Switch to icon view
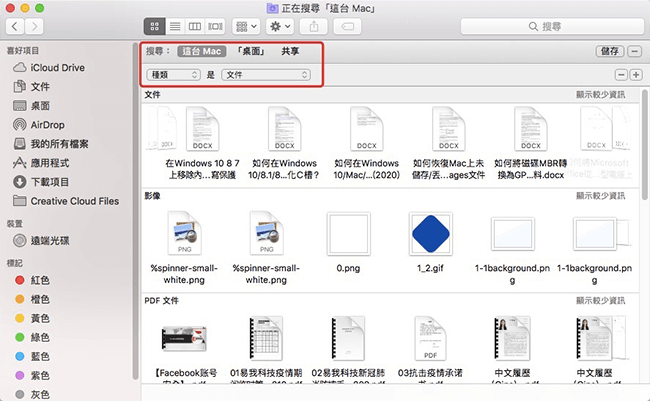This screenshot has width=650, height=401. point(155,27)
